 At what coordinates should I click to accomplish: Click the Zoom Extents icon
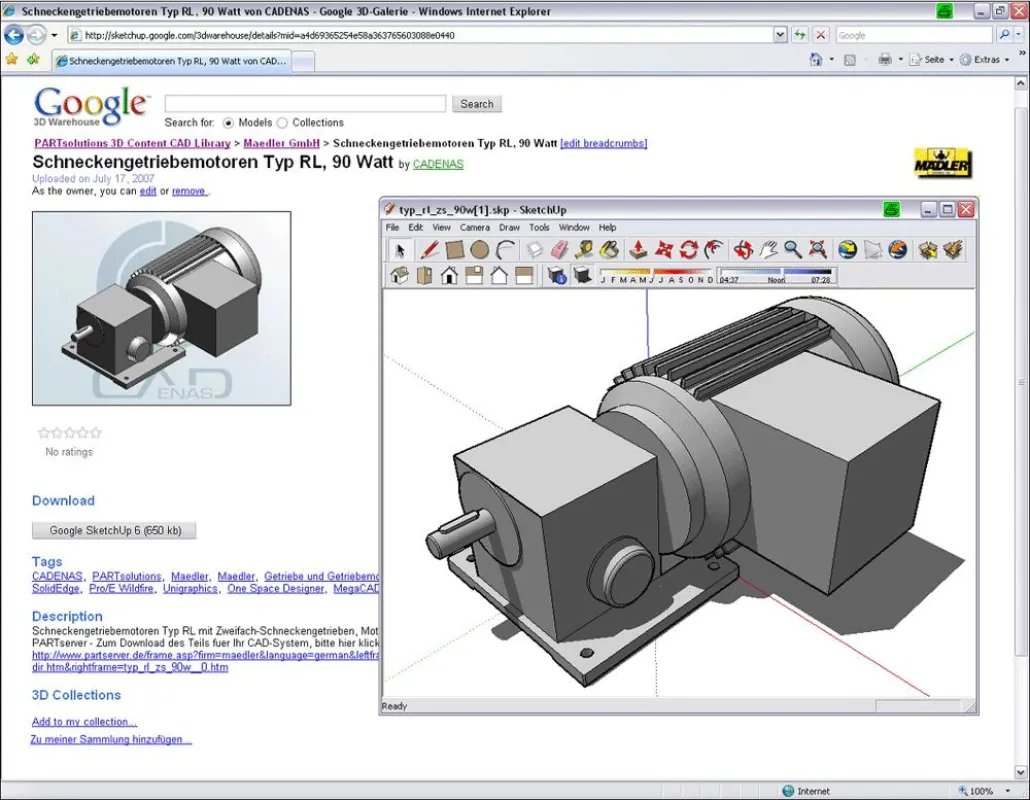(x=818, y=250)
